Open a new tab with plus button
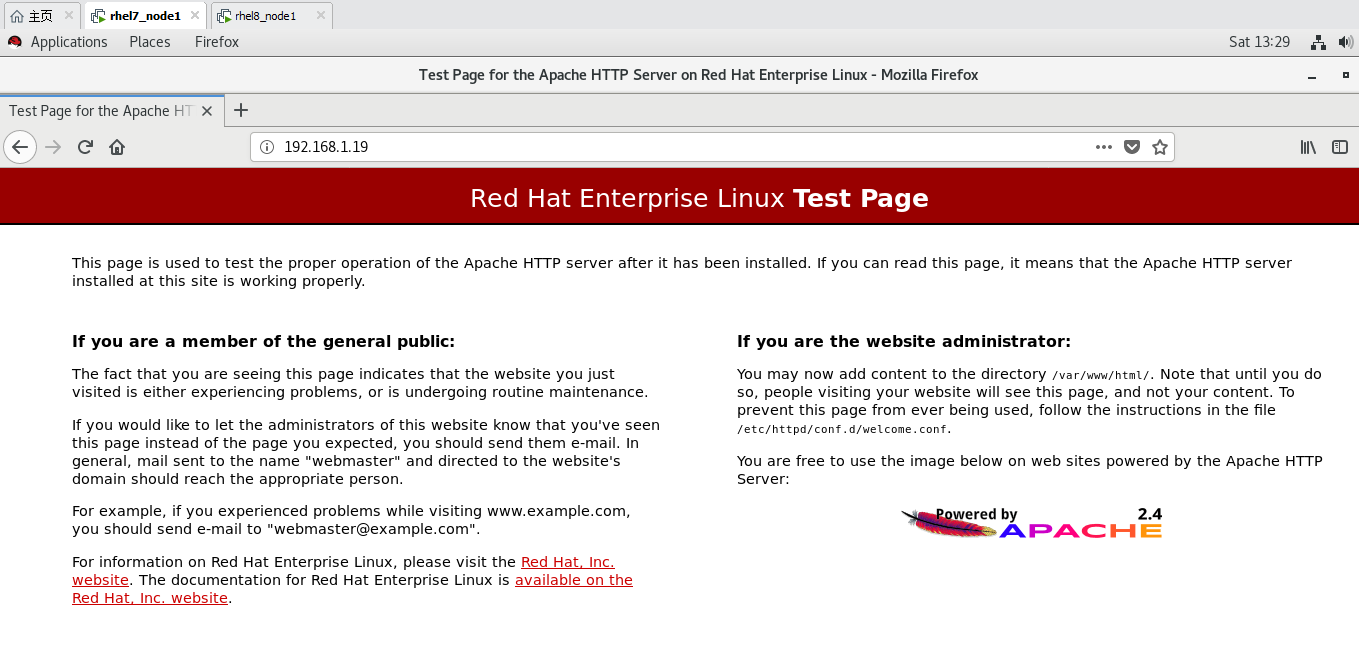The height and width of the screenshot is (650, 1359). point(240,110)
